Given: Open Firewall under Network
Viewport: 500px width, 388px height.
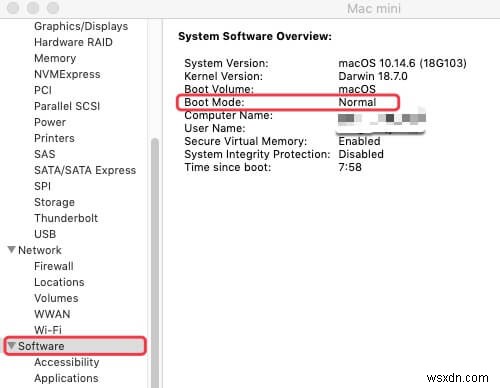Looking at the screenshot, I should click(x=54, y=266).
